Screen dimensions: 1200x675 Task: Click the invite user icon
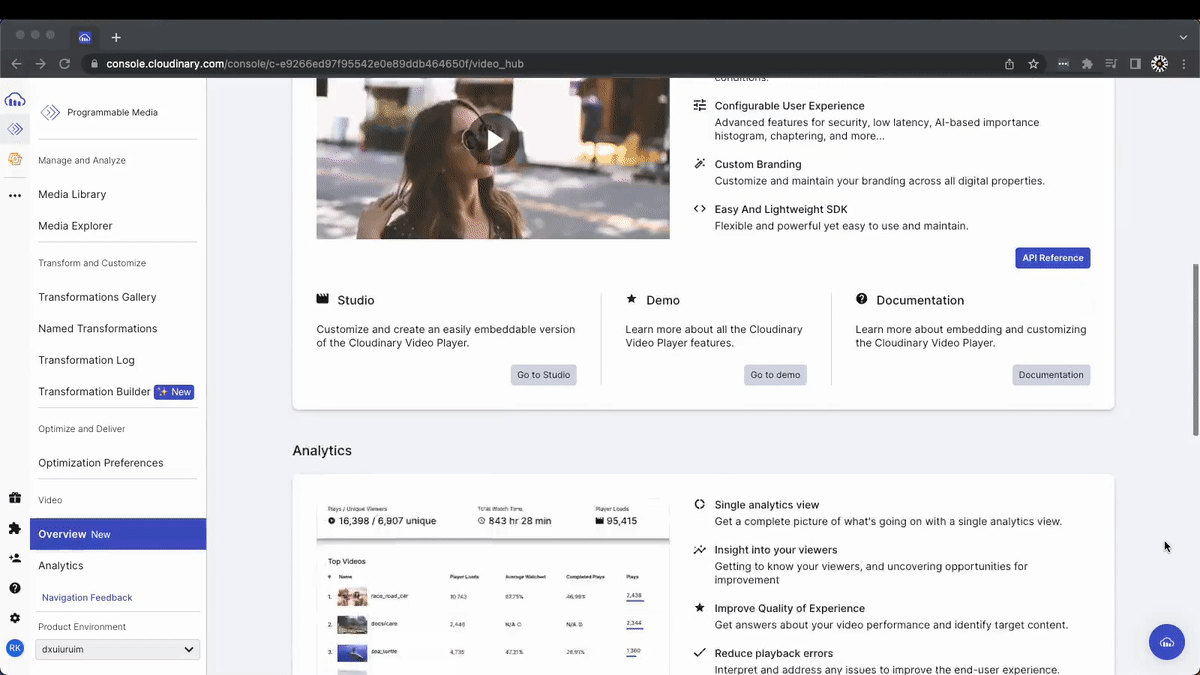pyautogui.click(x=15, y=558)
